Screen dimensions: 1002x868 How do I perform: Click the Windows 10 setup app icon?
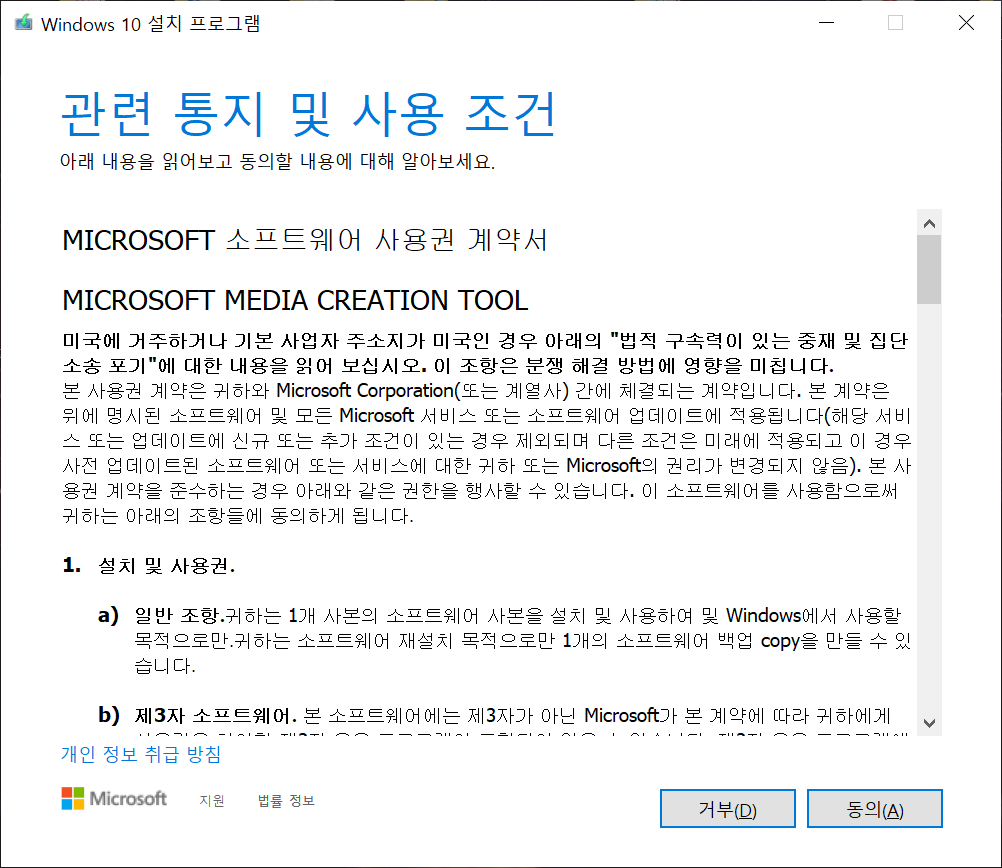24,23
